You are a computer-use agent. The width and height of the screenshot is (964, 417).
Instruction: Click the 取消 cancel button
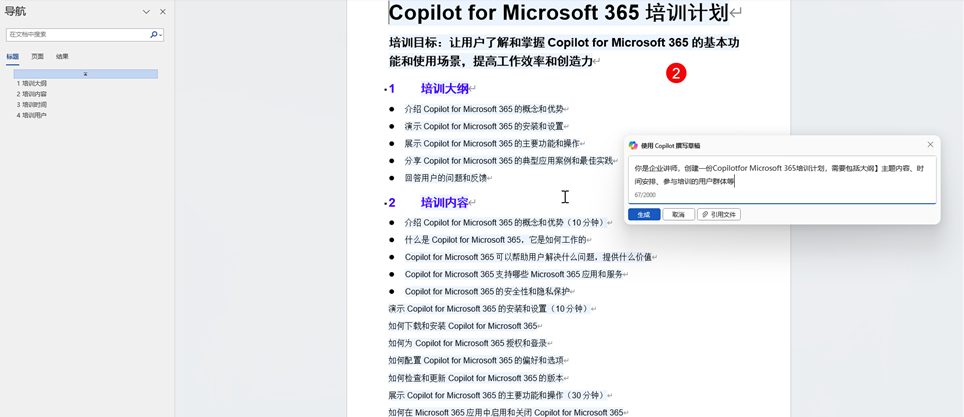(679, 215)
